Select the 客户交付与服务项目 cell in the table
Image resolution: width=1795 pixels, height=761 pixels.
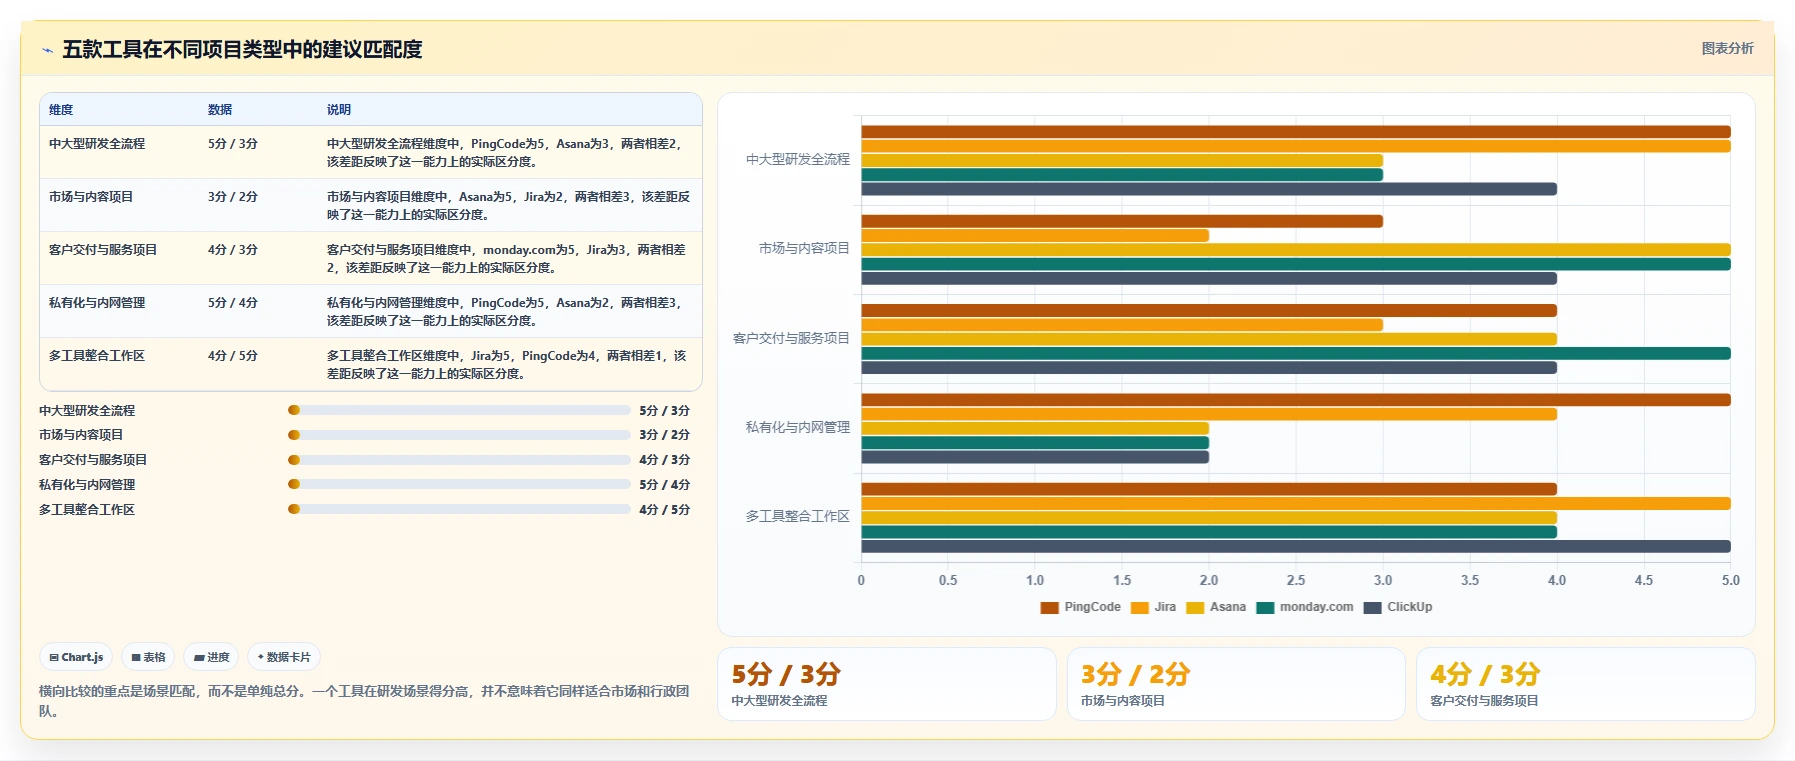point(103,250)
